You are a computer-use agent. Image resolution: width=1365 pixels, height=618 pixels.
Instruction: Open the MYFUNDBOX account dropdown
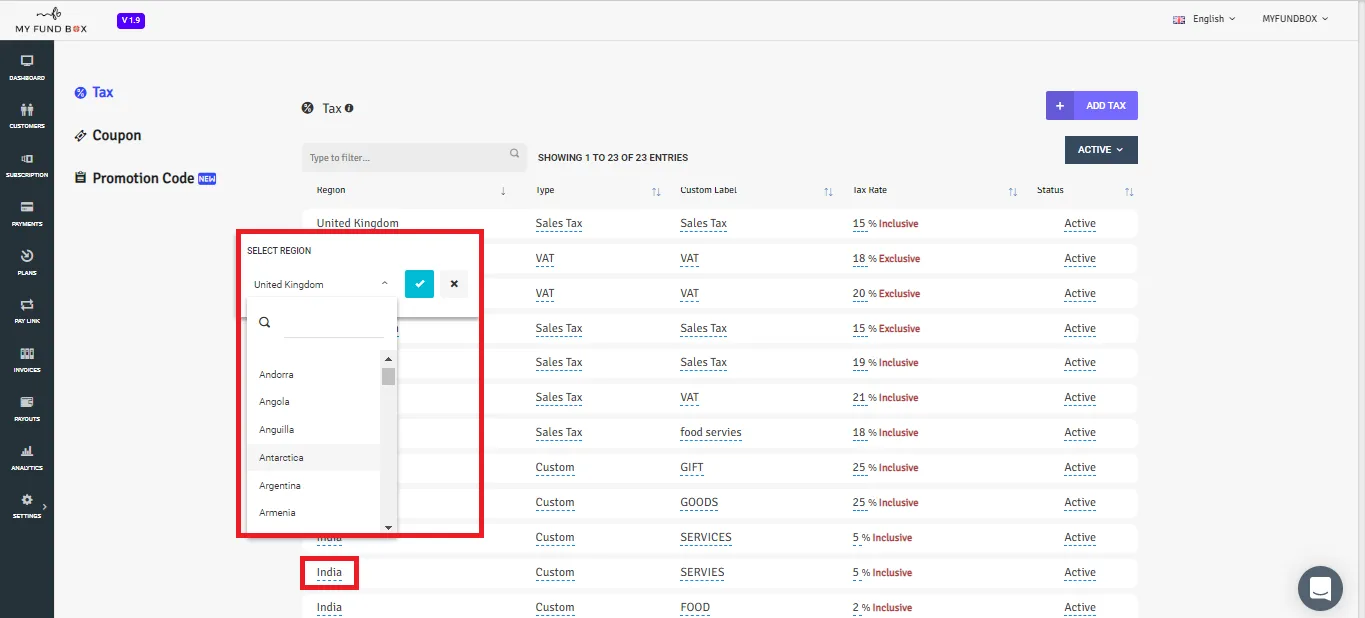pos(1293,19)
